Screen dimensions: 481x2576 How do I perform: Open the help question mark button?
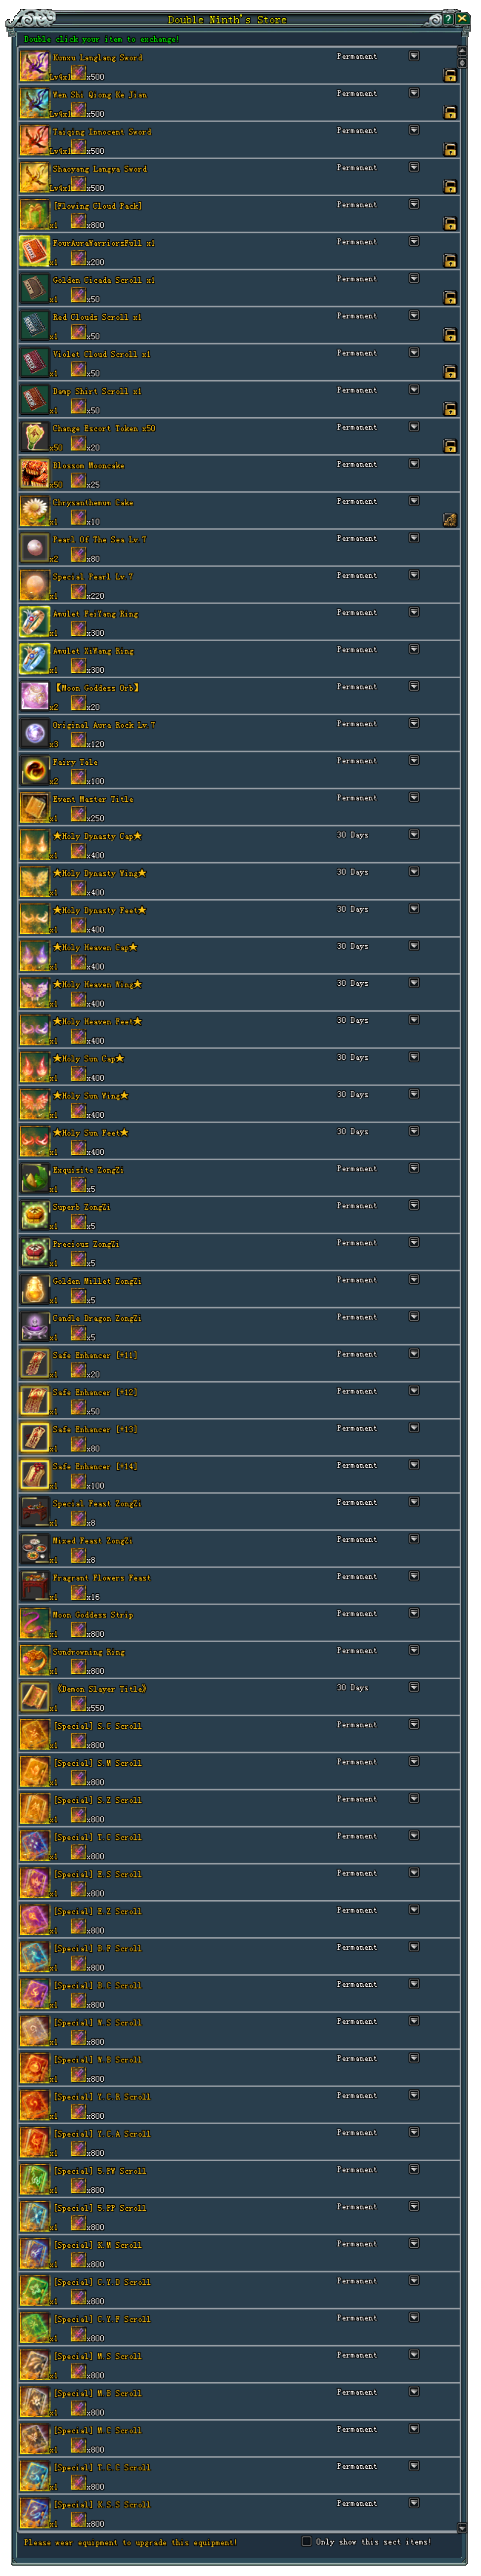449,19
